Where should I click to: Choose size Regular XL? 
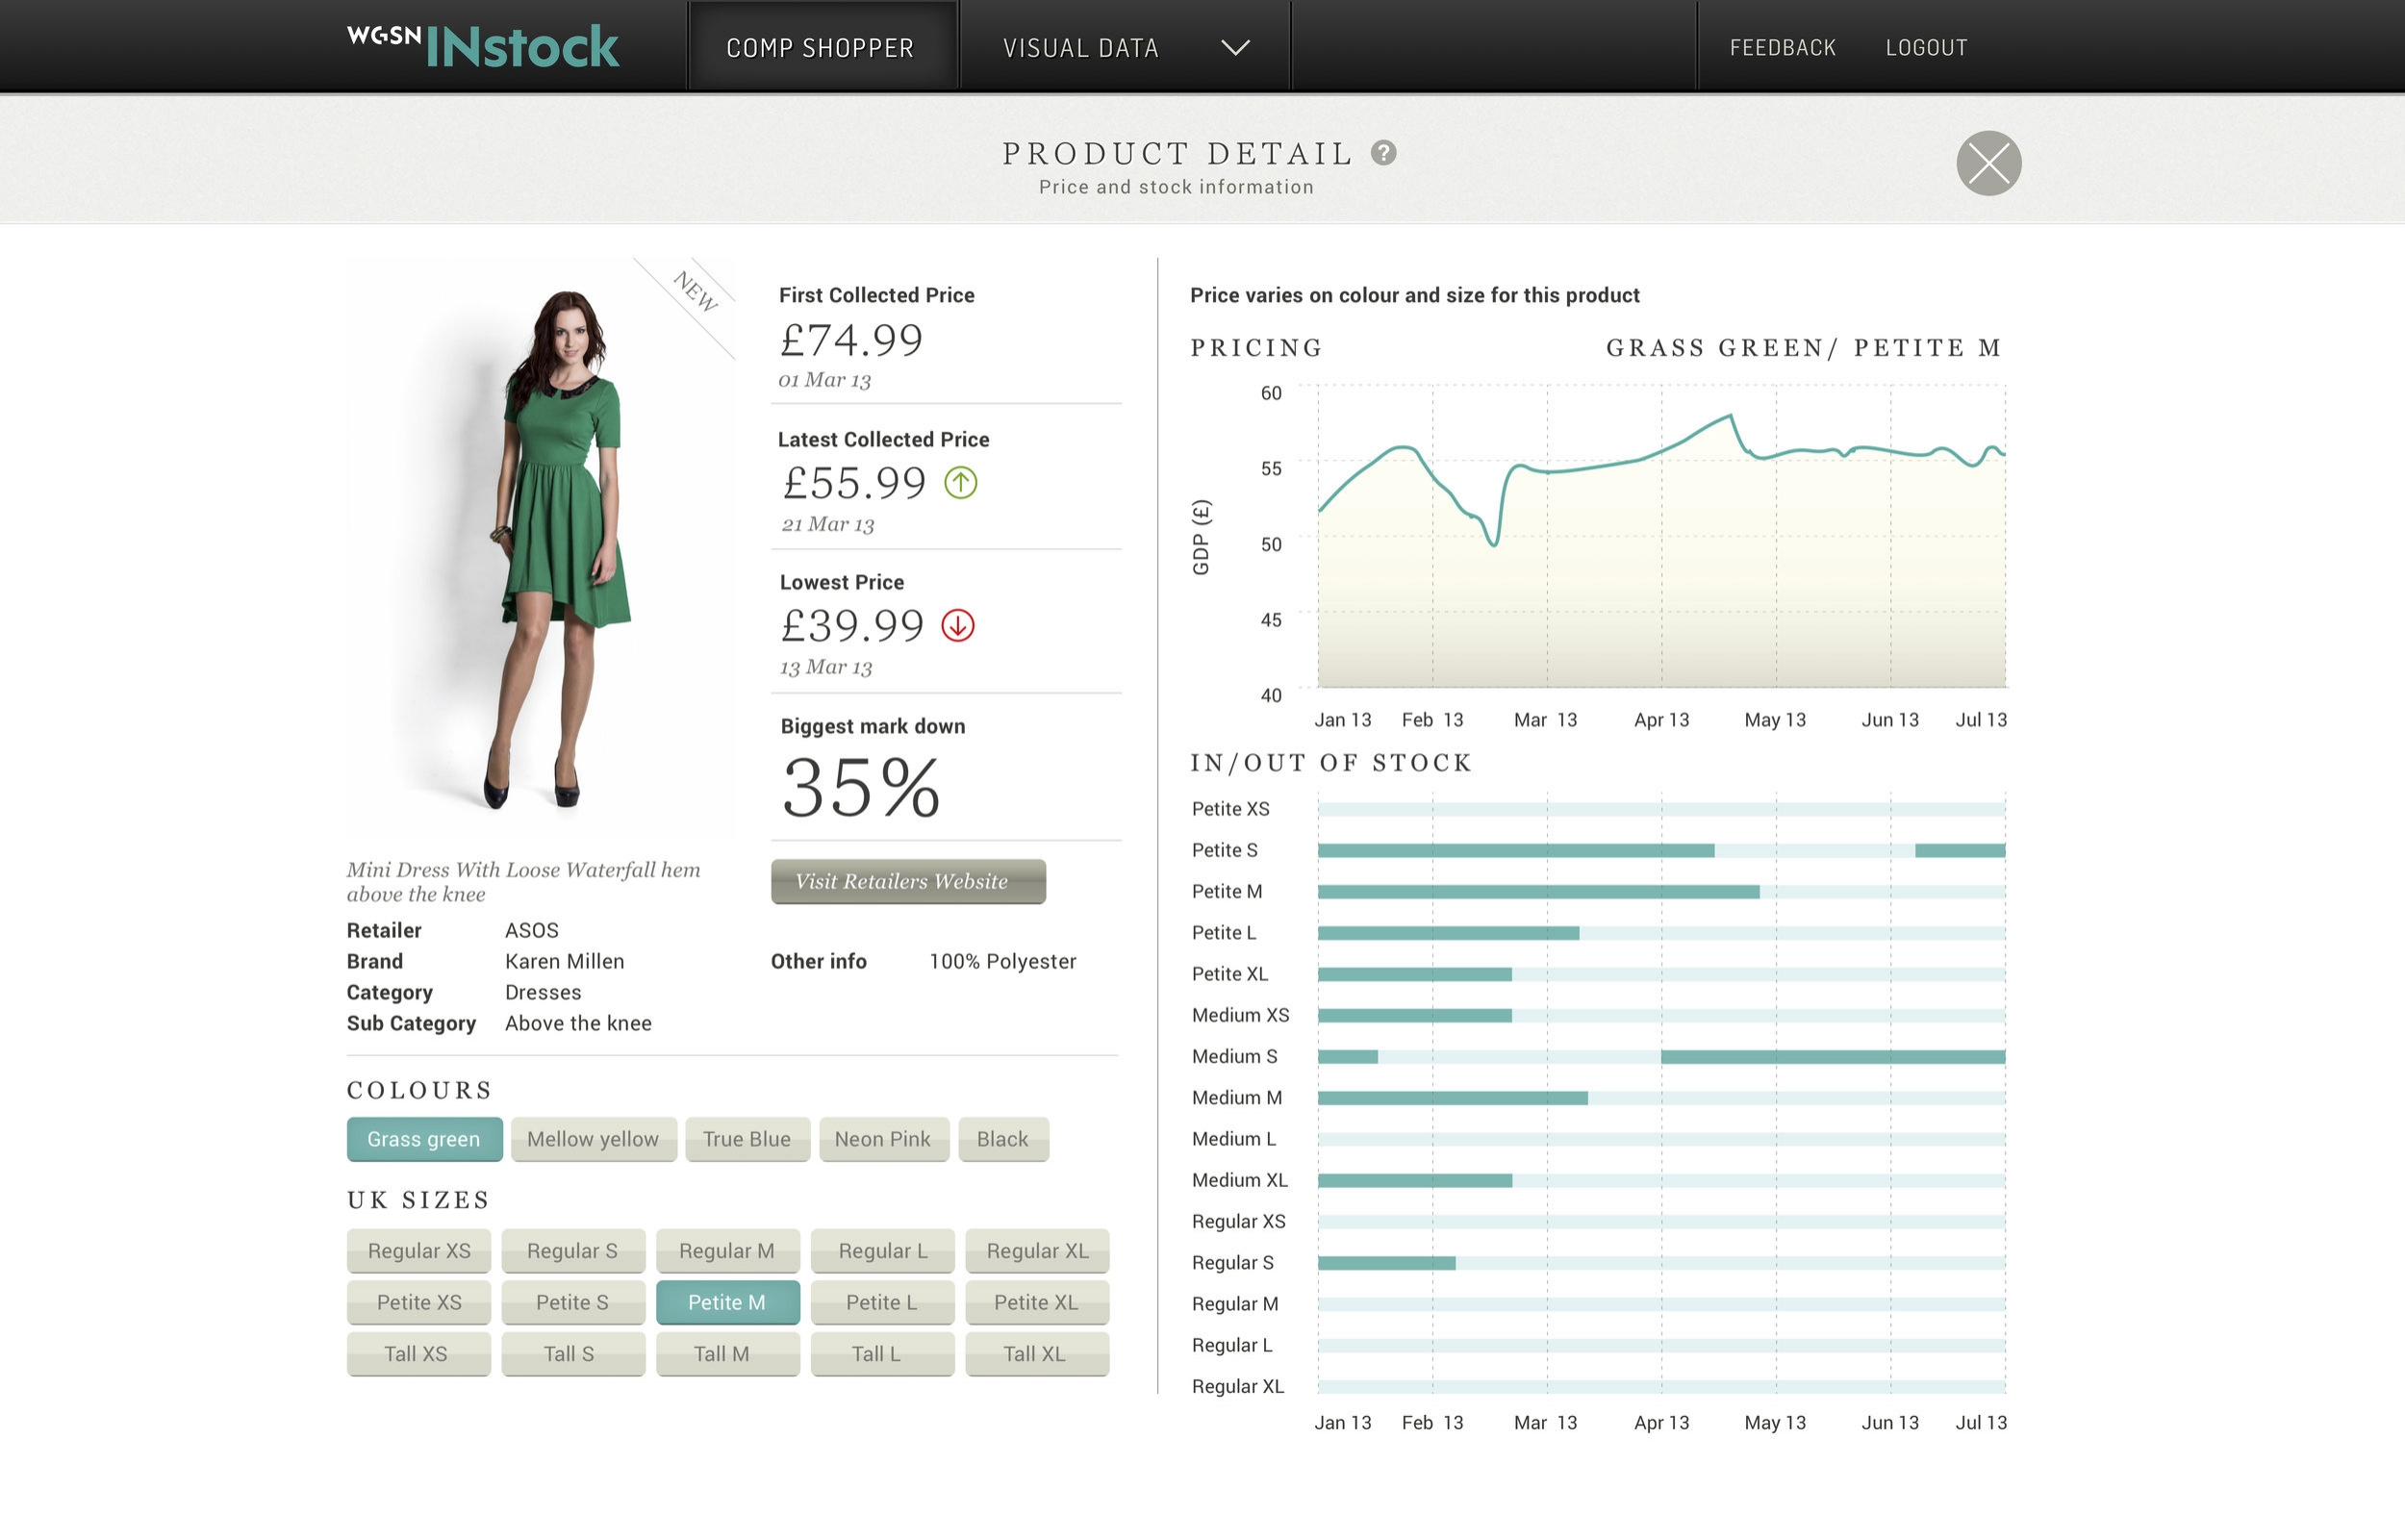[1037, 1251]
